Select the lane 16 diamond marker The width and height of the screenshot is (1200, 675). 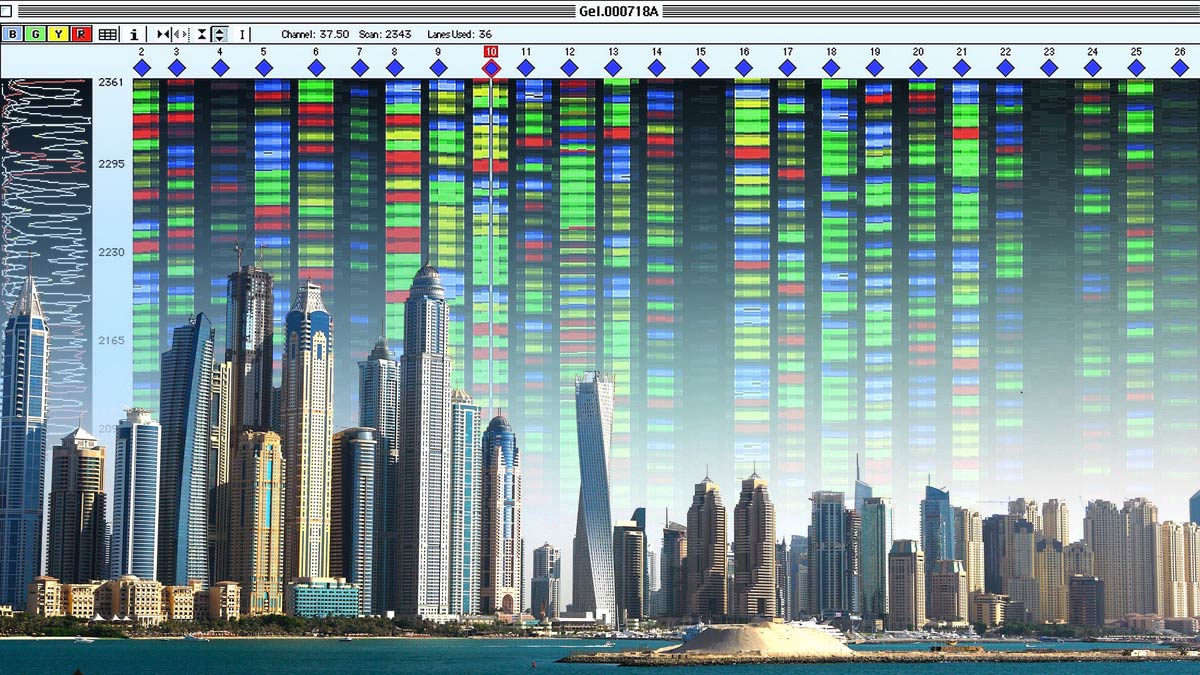click(744, 67)
